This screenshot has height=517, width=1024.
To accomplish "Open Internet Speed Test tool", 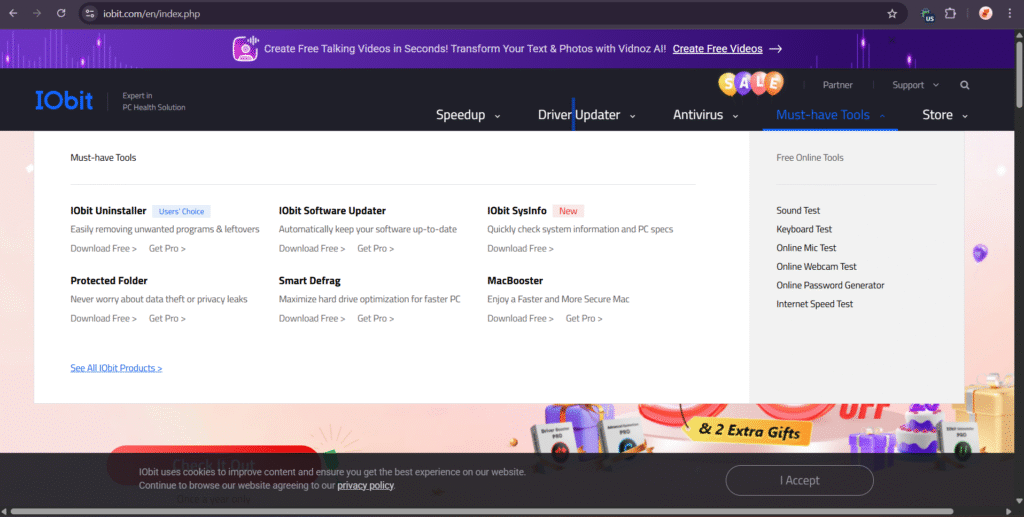I will 814,304.
